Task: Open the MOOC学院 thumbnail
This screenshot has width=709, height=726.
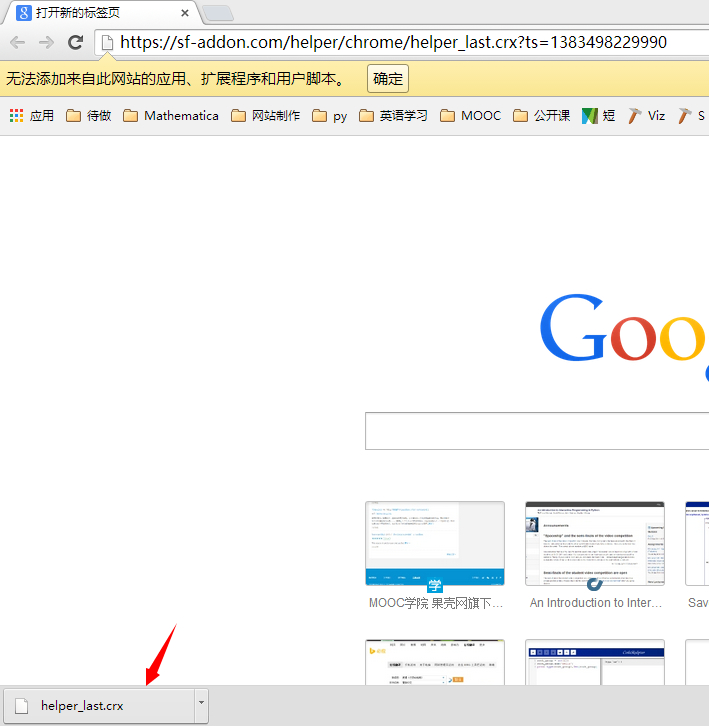Action: coord(435,544)
